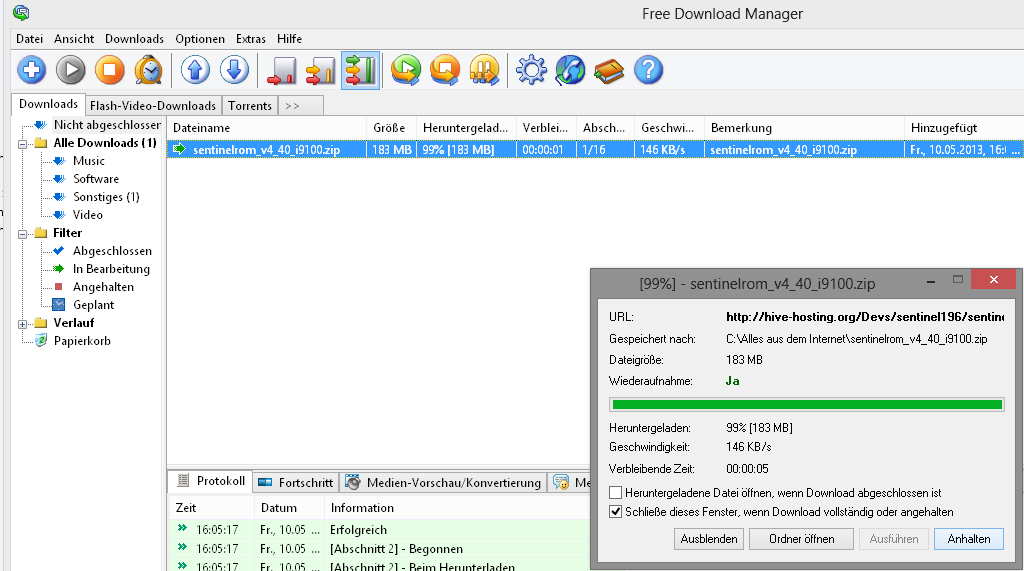
Task: Switch to the Torrents tab
Action: tap(249, 106)
